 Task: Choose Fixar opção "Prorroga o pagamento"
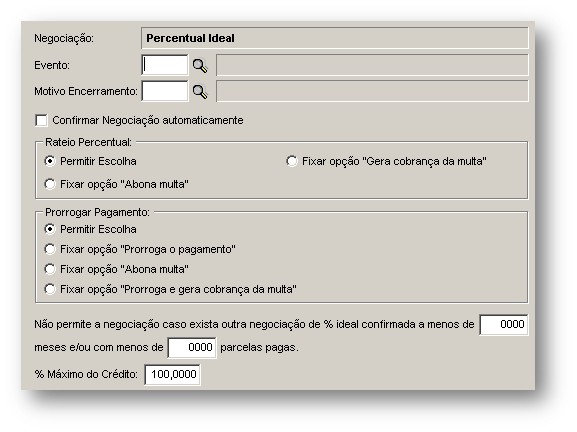tap(50, 249)
